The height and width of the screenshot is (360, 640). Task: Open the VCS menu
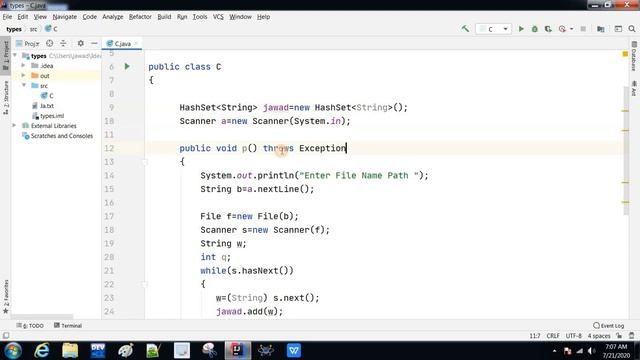click(x=218, y=17)
